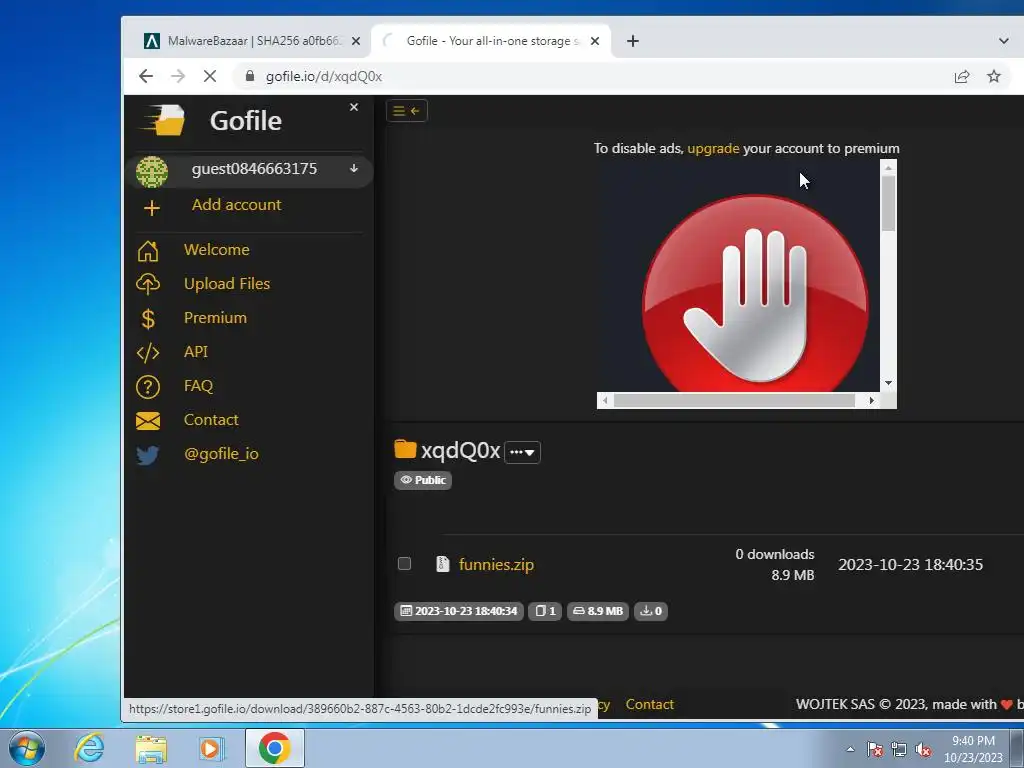This screenshot has width=1024, height=768.
Task: Stop loading the page
Action: click(x=210, y=76)
